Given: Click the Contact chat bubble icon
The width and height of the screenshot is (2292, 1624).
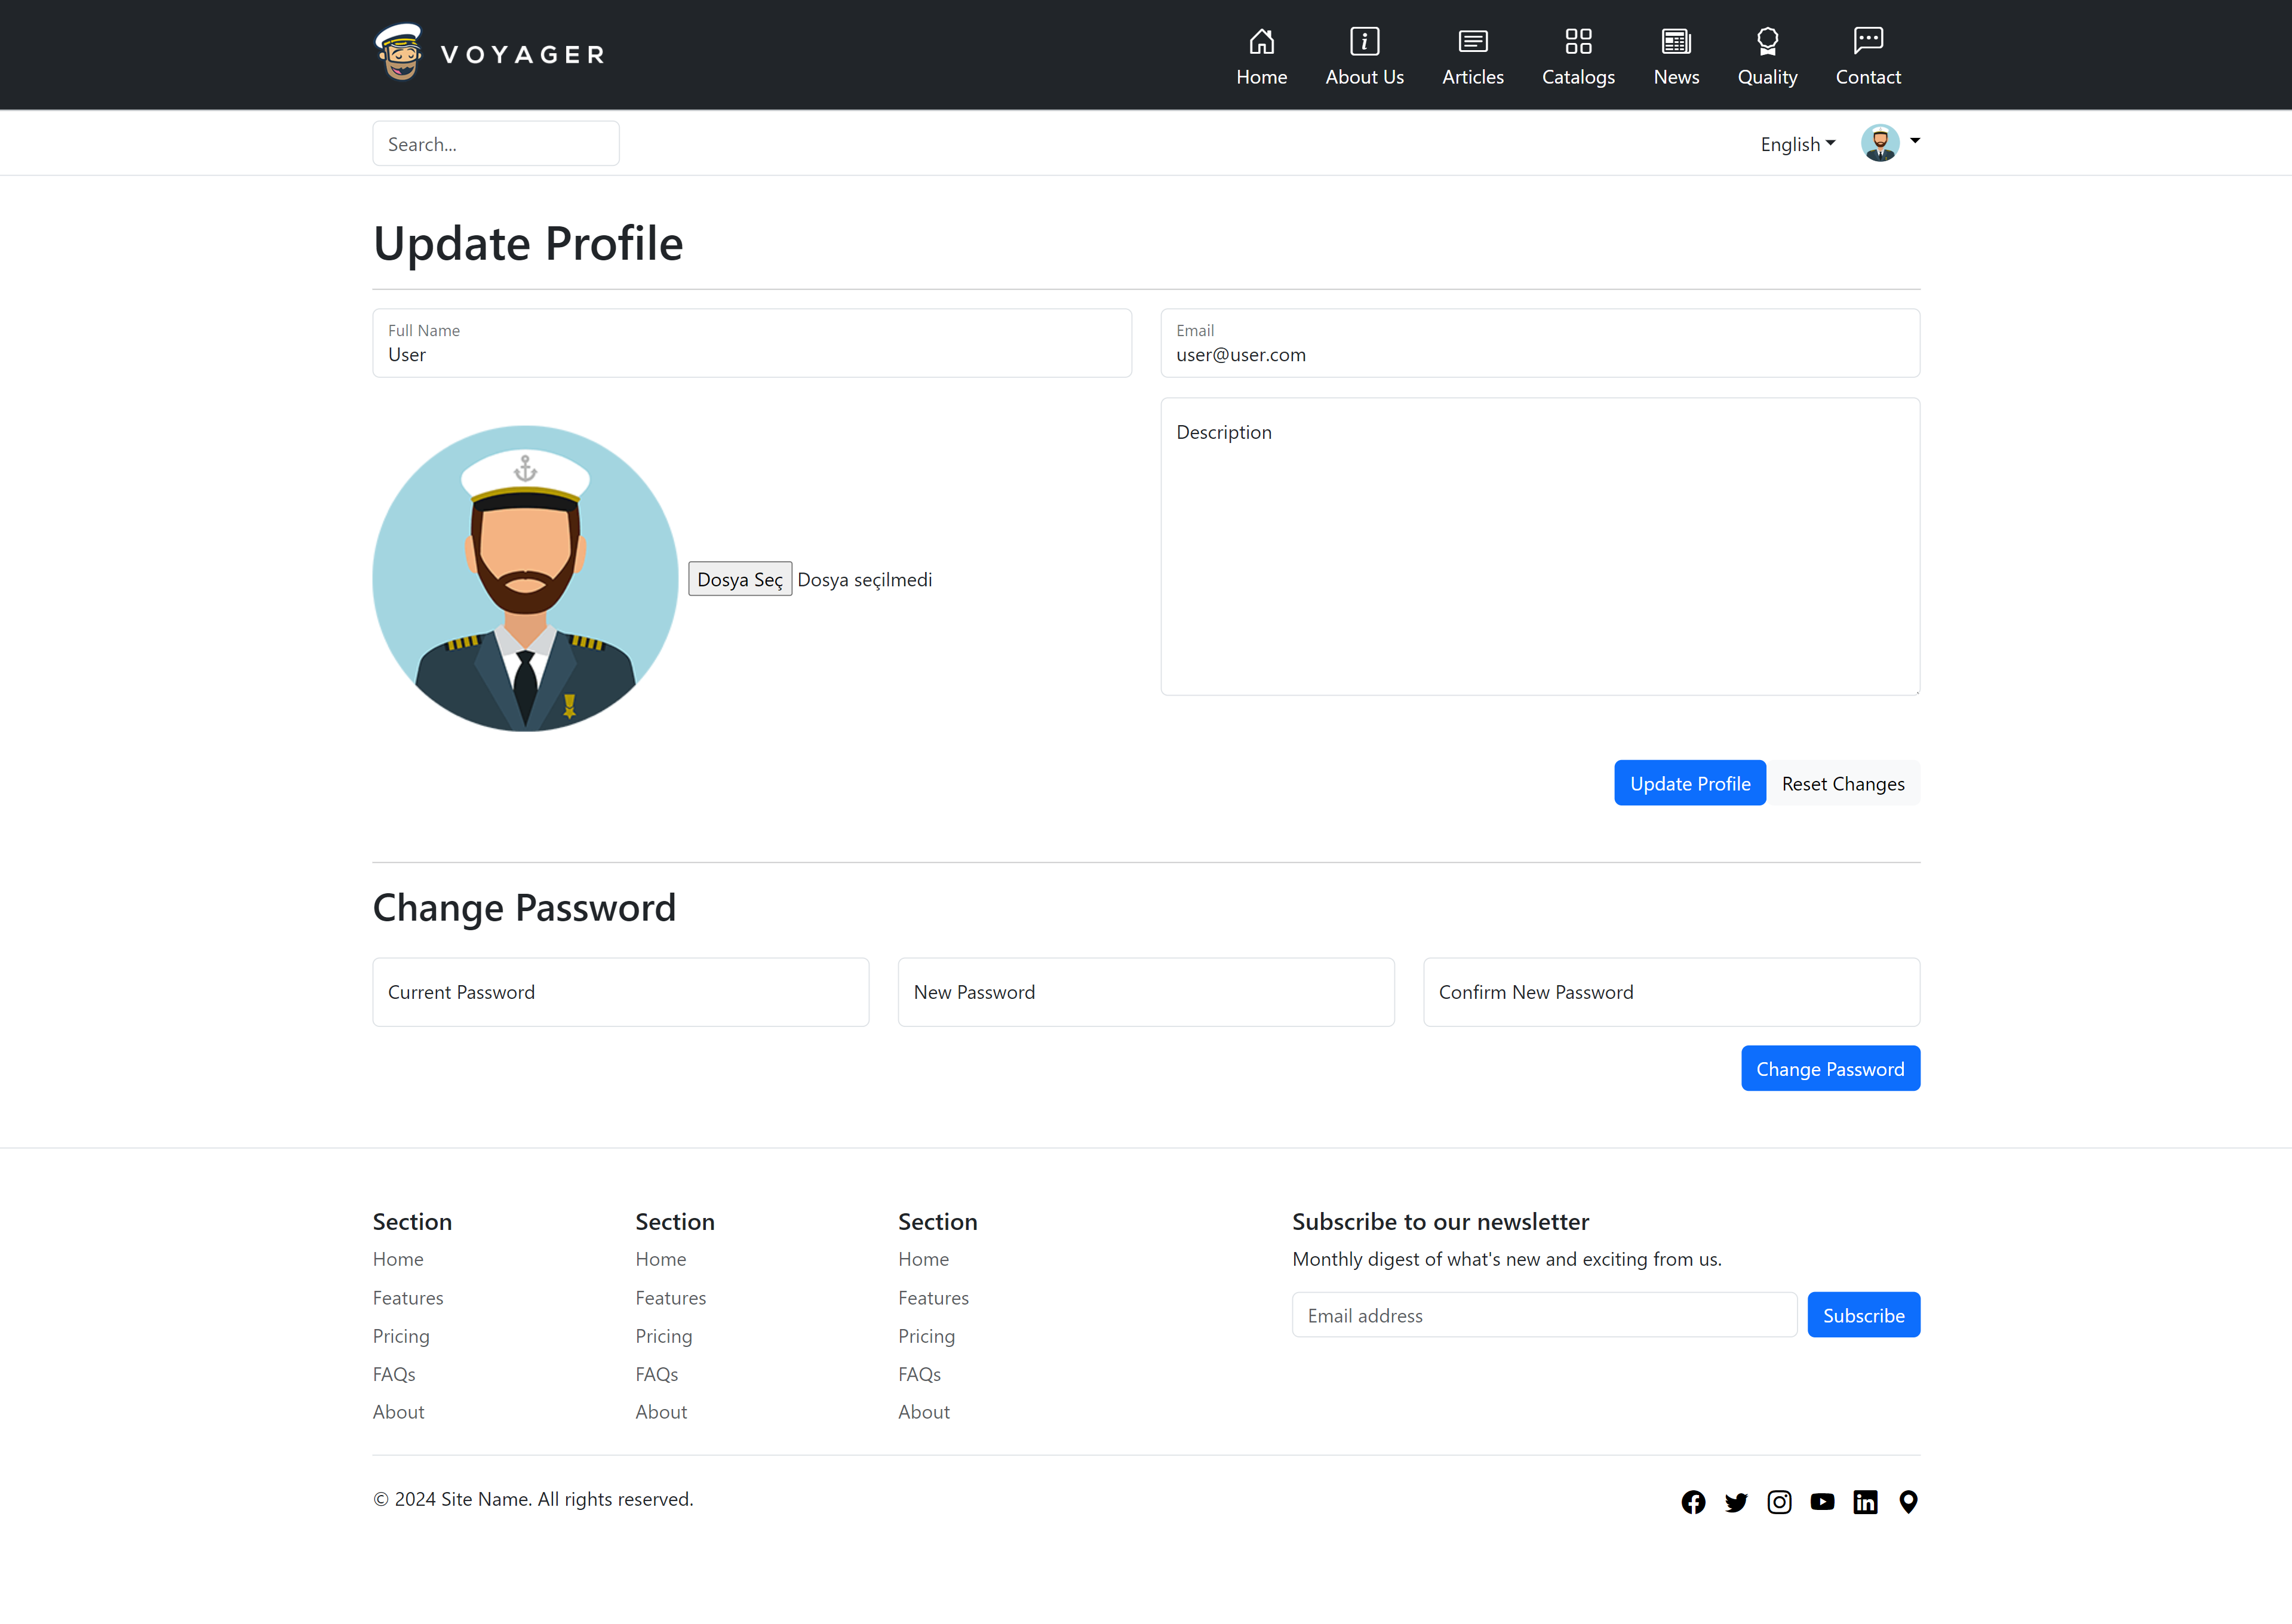Looking at the screenshot, I should point(1867,40).
